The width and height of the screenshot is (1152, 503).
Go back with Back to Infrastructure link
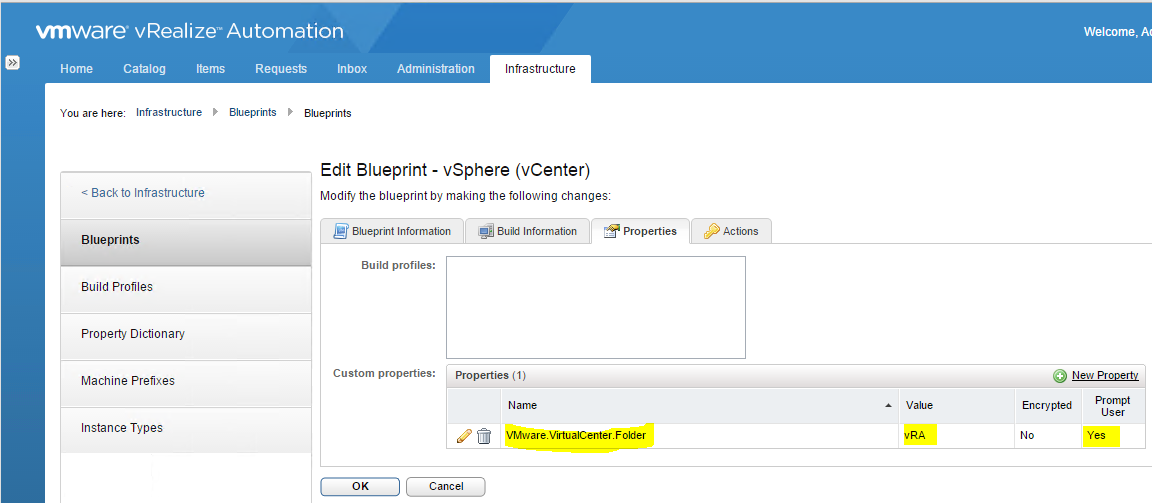point(143,192)
